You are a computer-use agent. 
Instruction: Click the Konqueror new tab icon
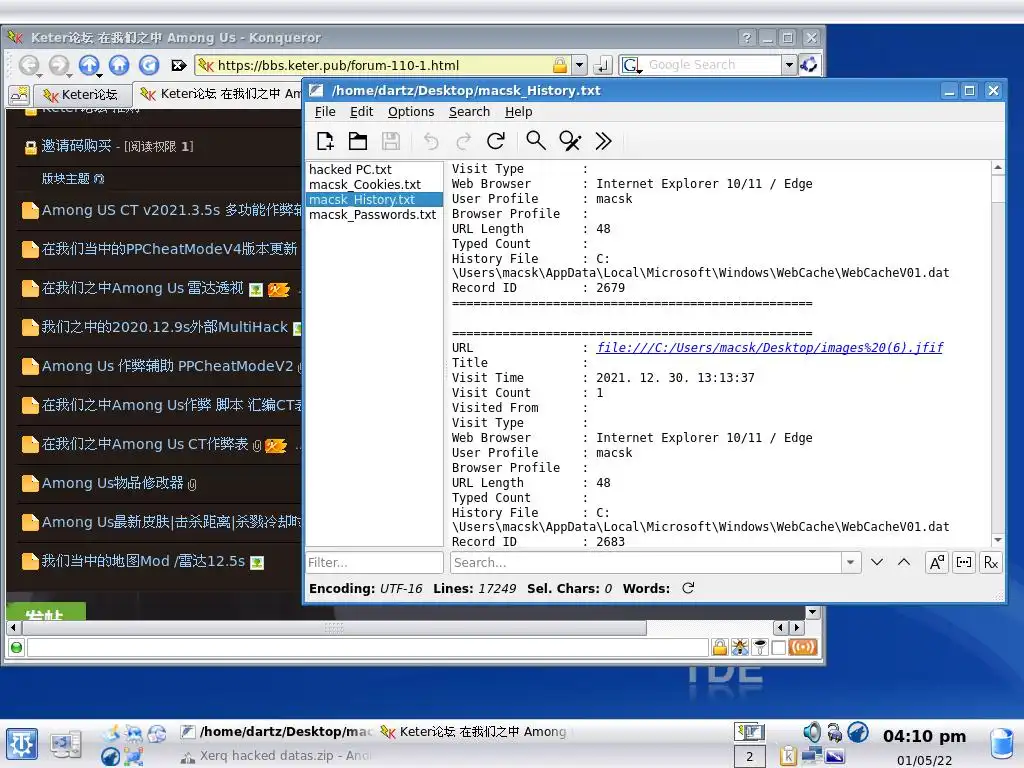click(x=19, y=95)
